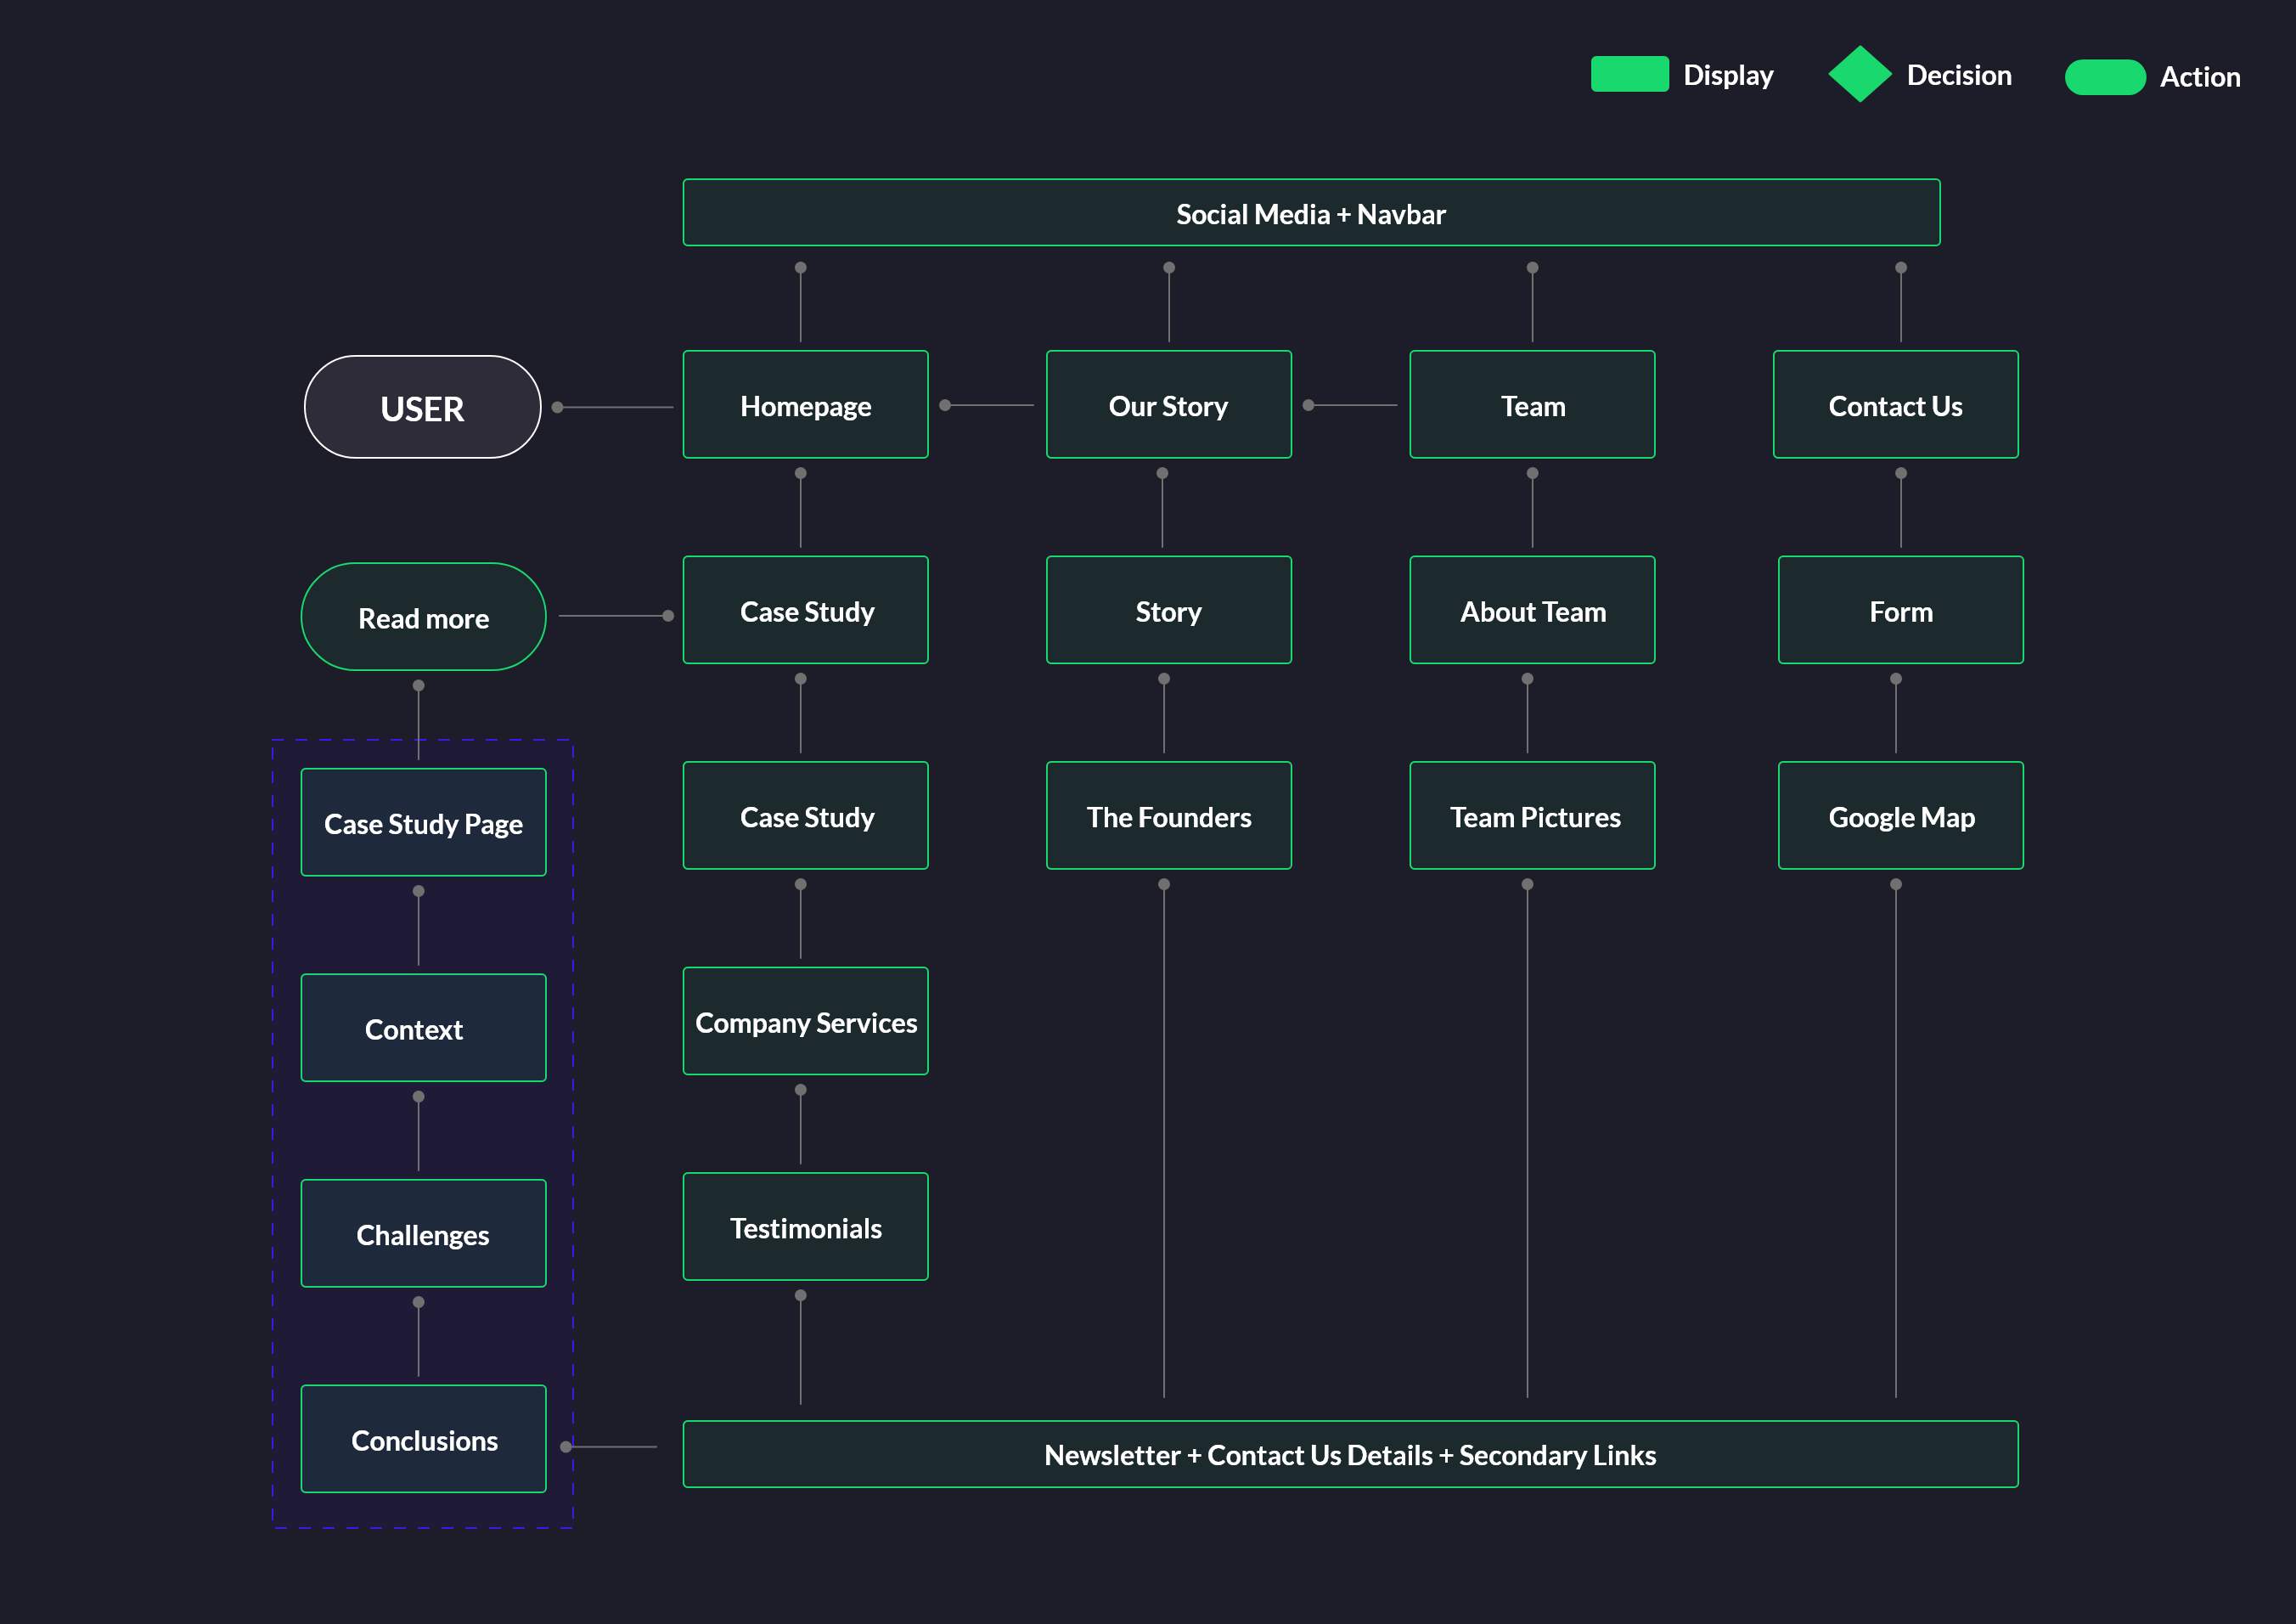Click the Team Pictures box
This screenshot has height=1624, width=2296.
[x=1531, y=816]
